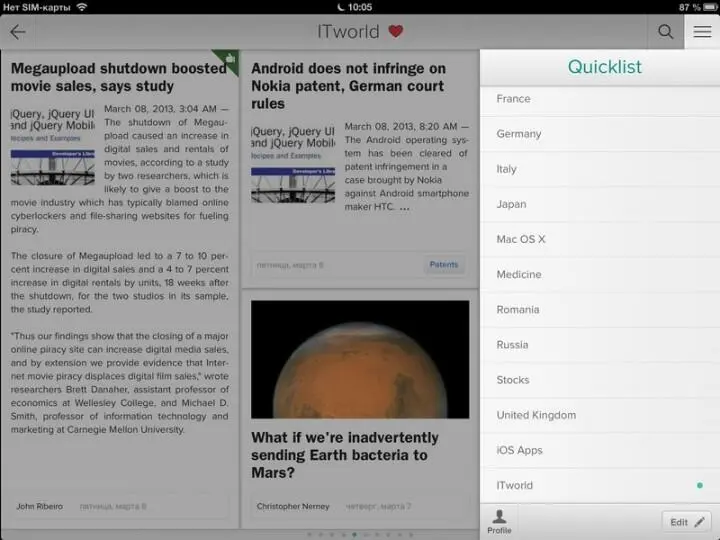This screenshot has height=540, width=720.
Task: Select Medicine in Quicklist
Action: click(x=600, y=275)
